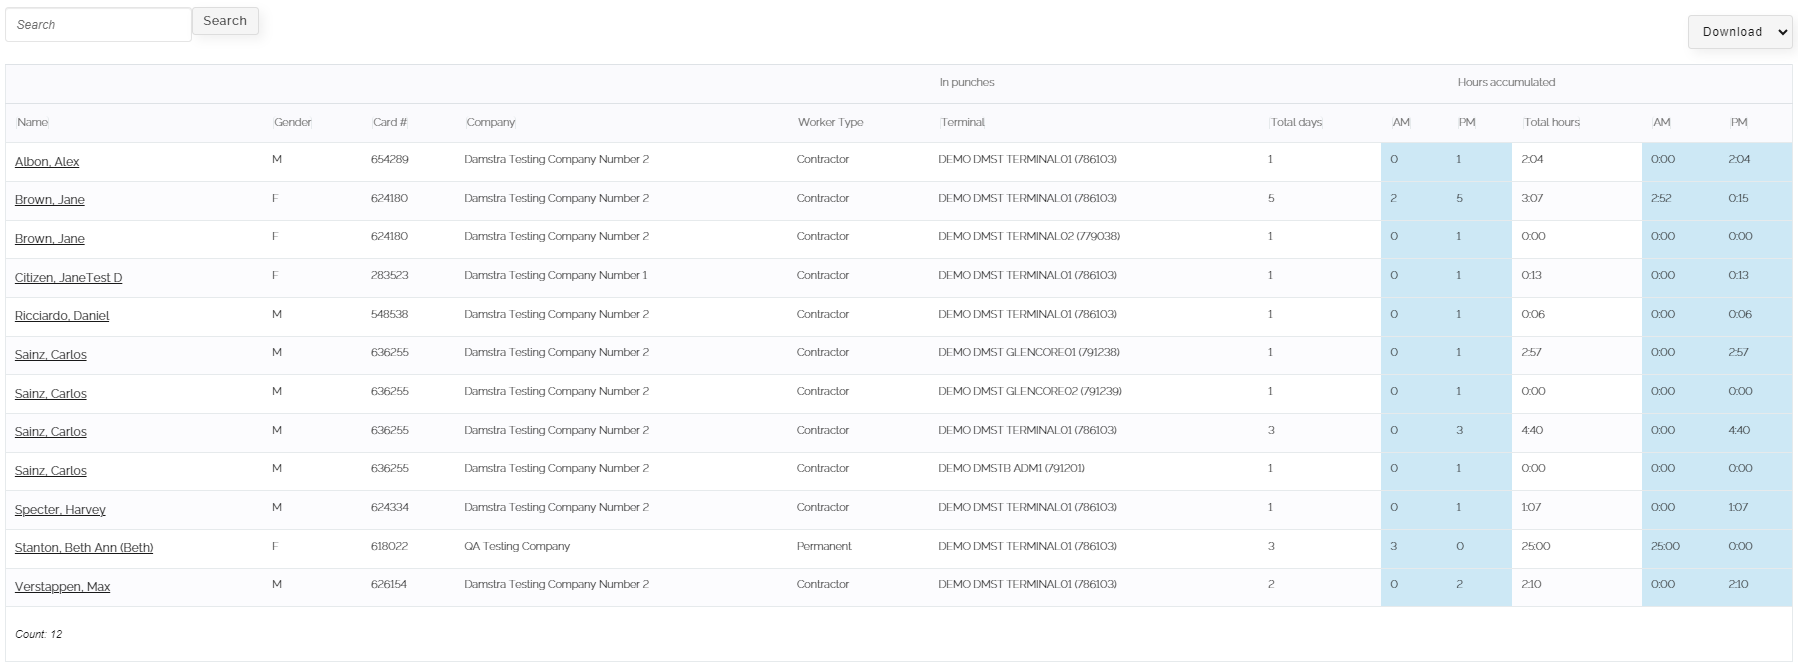This screenshot has height=667, width=1798.
Task: Click the Name column header
Action: click(x=33, y=122)
